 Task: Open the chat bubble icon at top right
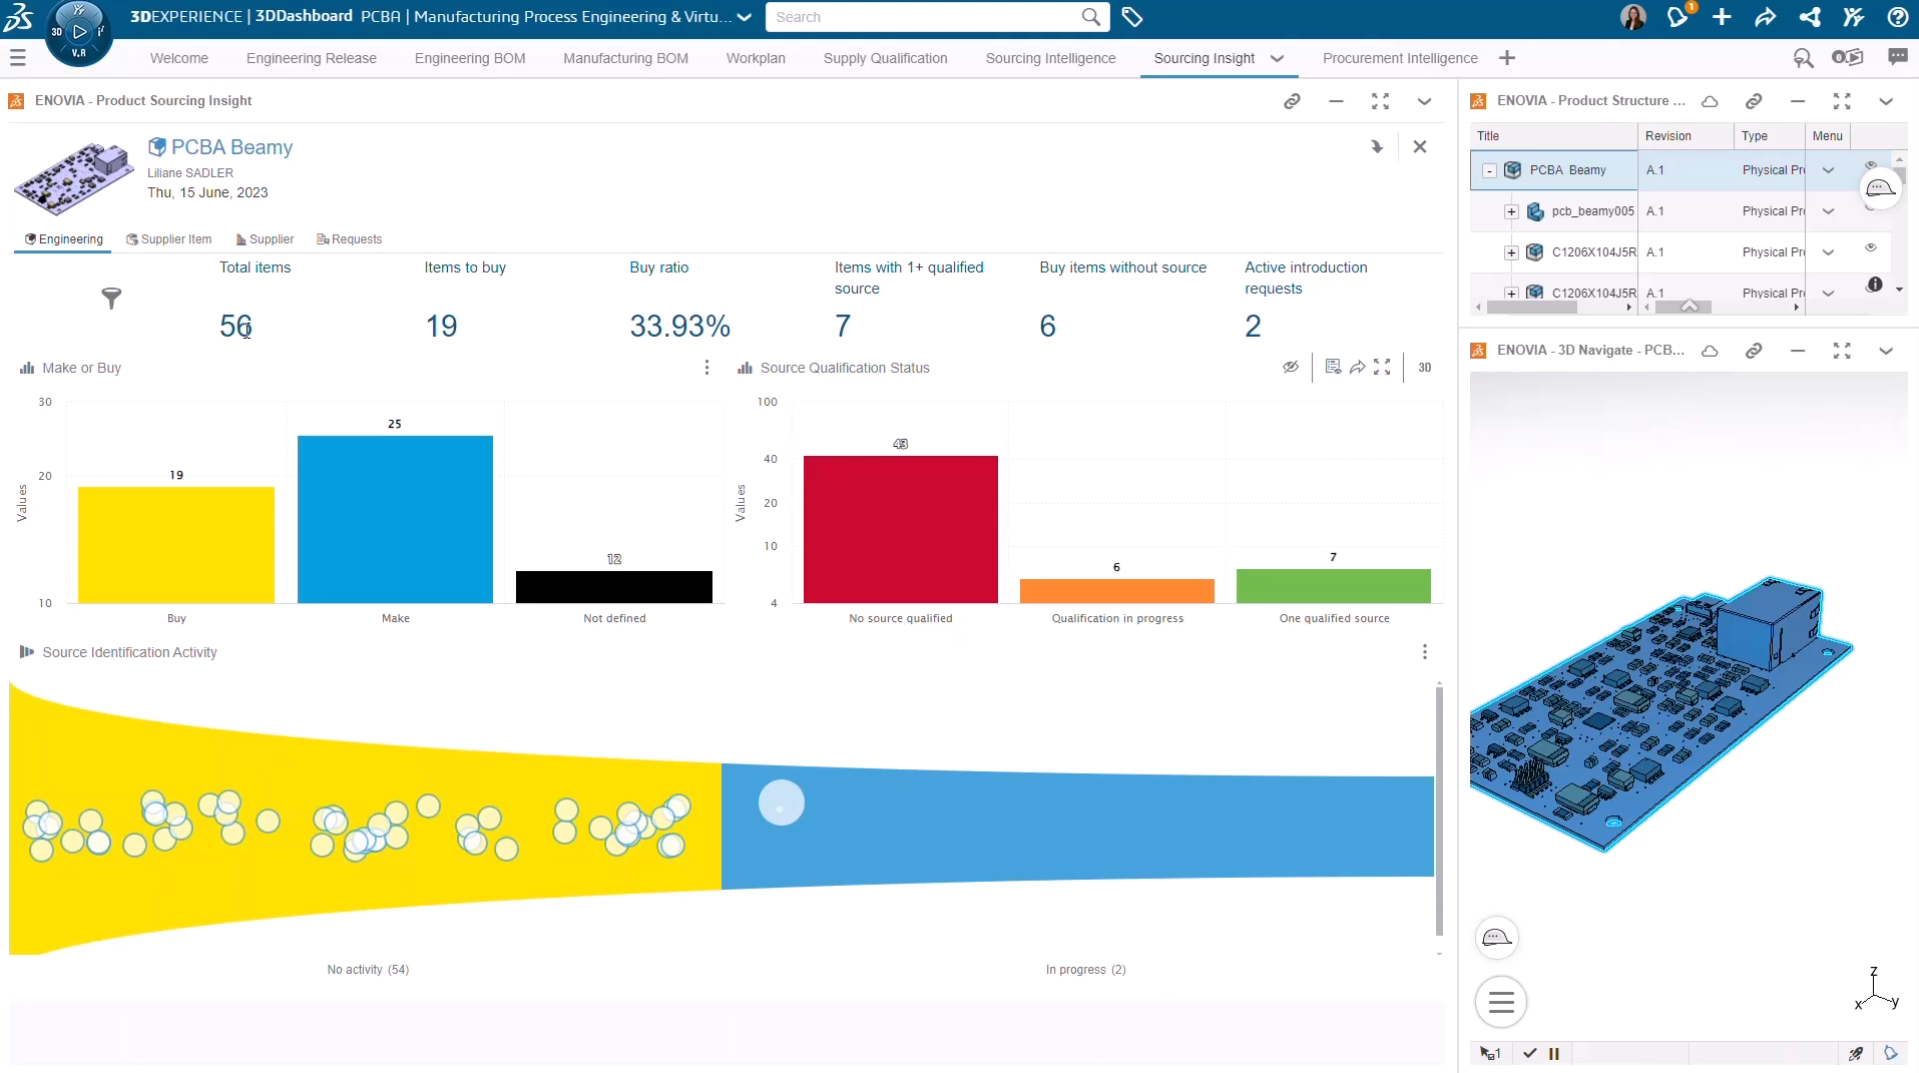tap(1897, 58)
